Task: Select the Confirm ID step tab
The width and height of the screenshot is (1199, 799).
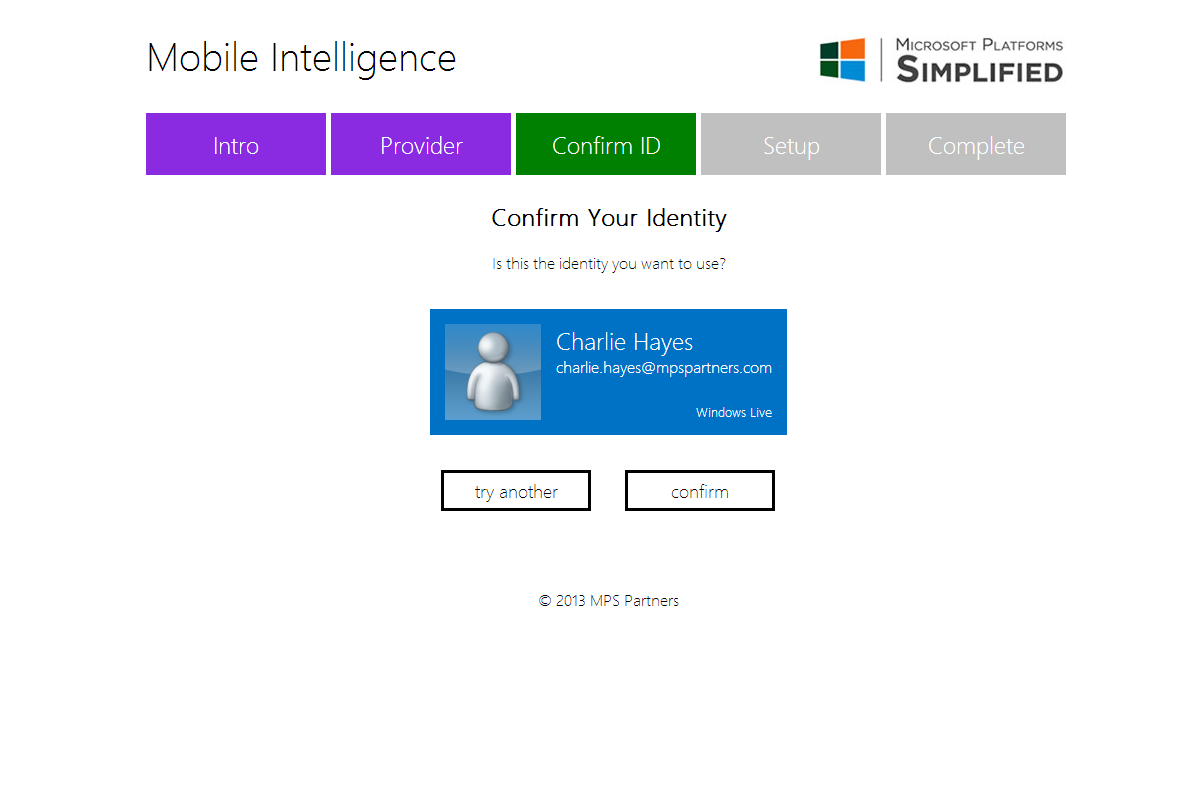Action: click(x=606, y=145)
